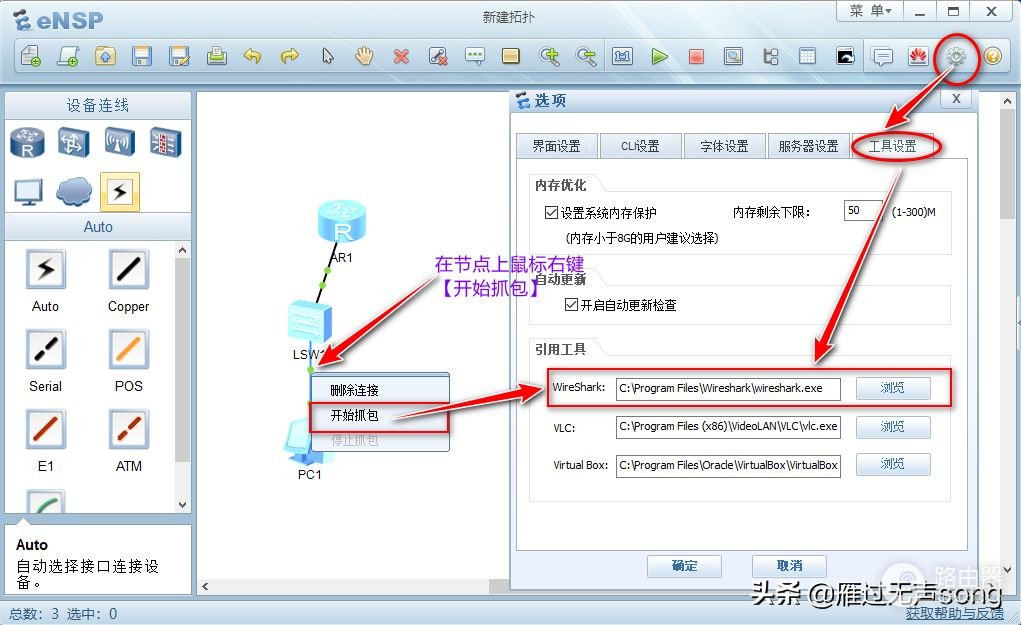Select the WLAN device category
Screen dimensions: 1021x625
[120, 143]
